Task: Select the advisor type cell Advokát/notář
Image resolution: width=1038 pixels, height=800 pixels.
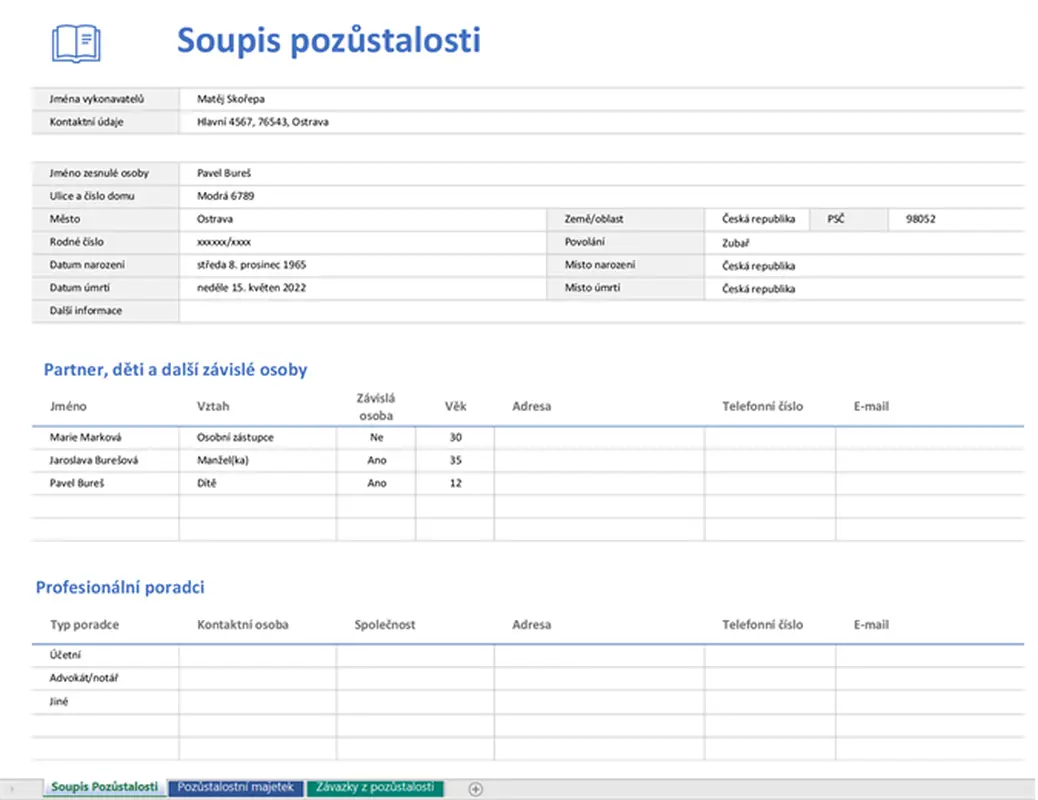Action: click(105, 678)
